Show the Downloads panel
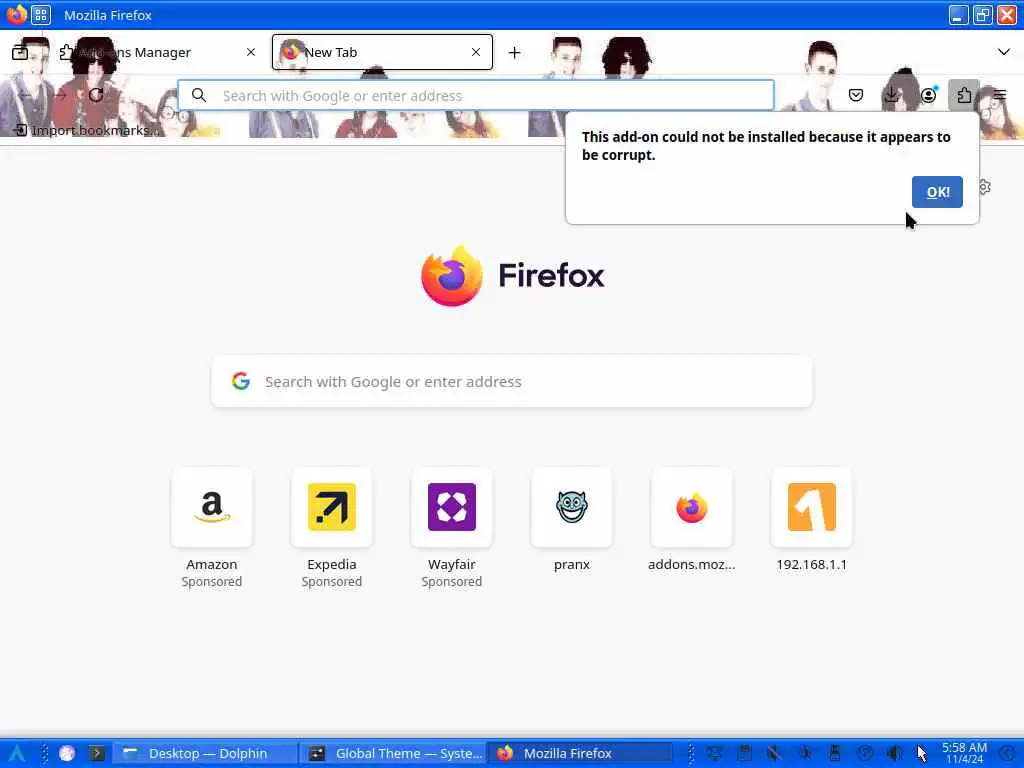 tap(891, 95)
